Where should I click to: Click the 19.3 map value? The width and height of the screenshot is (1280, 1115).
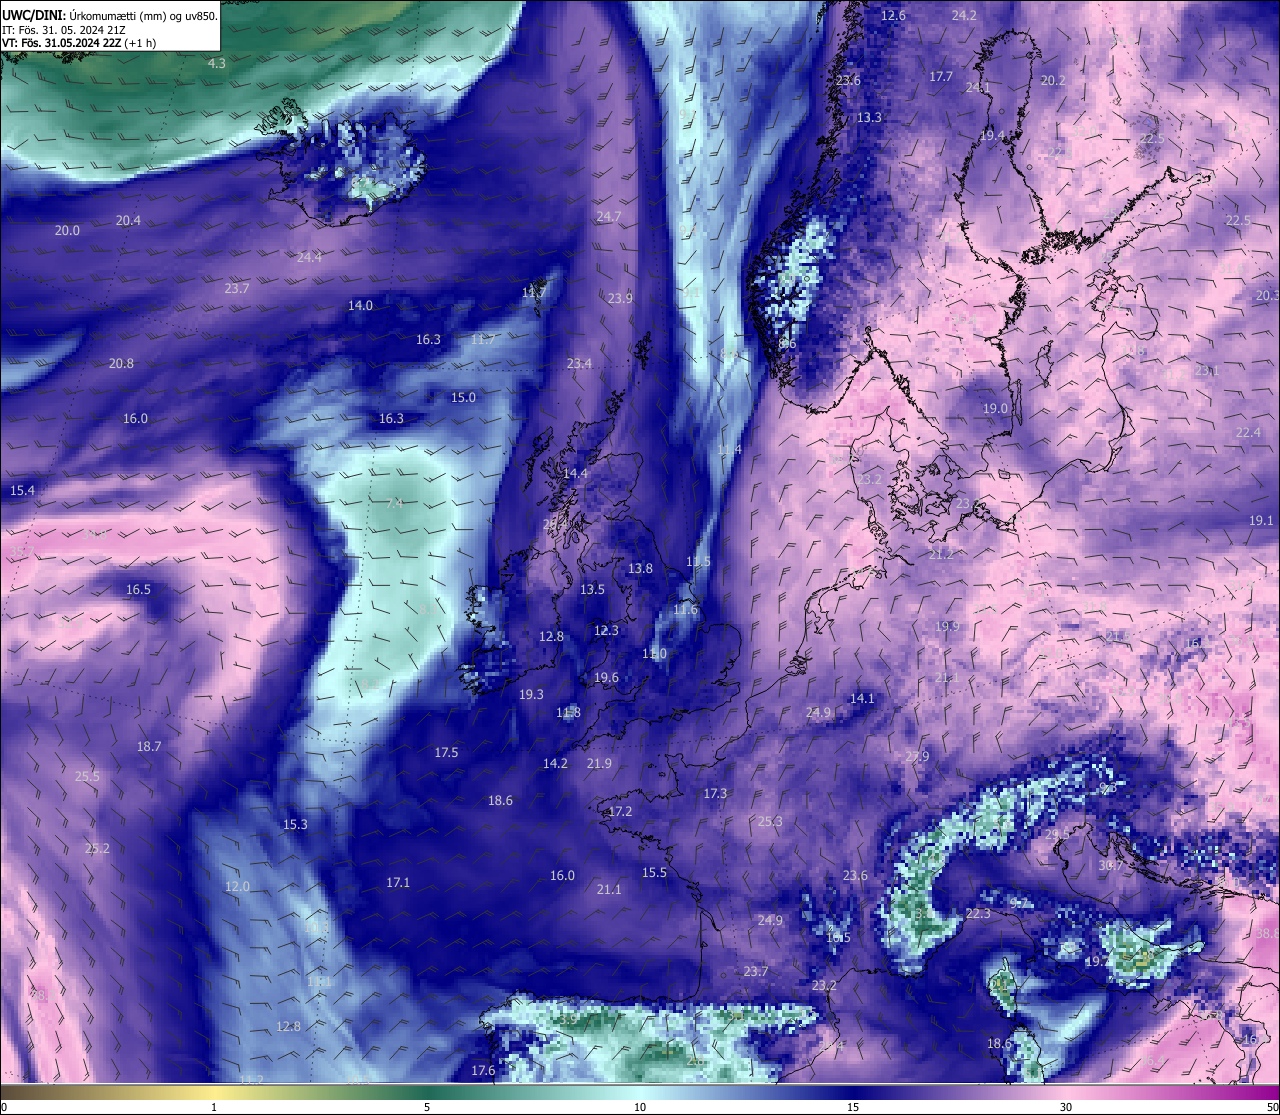click(531, 694)
